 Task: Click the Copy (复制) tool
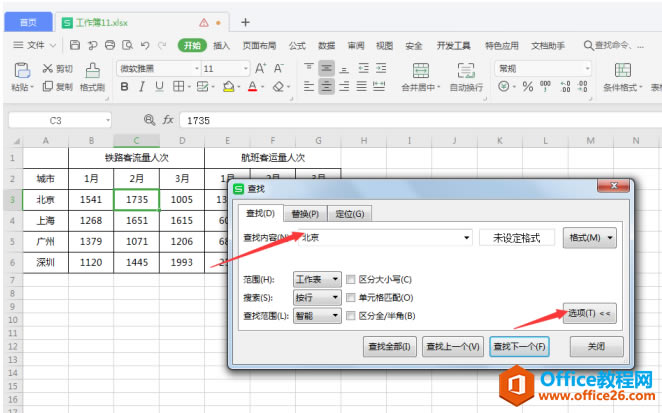(x=57, y=87)
